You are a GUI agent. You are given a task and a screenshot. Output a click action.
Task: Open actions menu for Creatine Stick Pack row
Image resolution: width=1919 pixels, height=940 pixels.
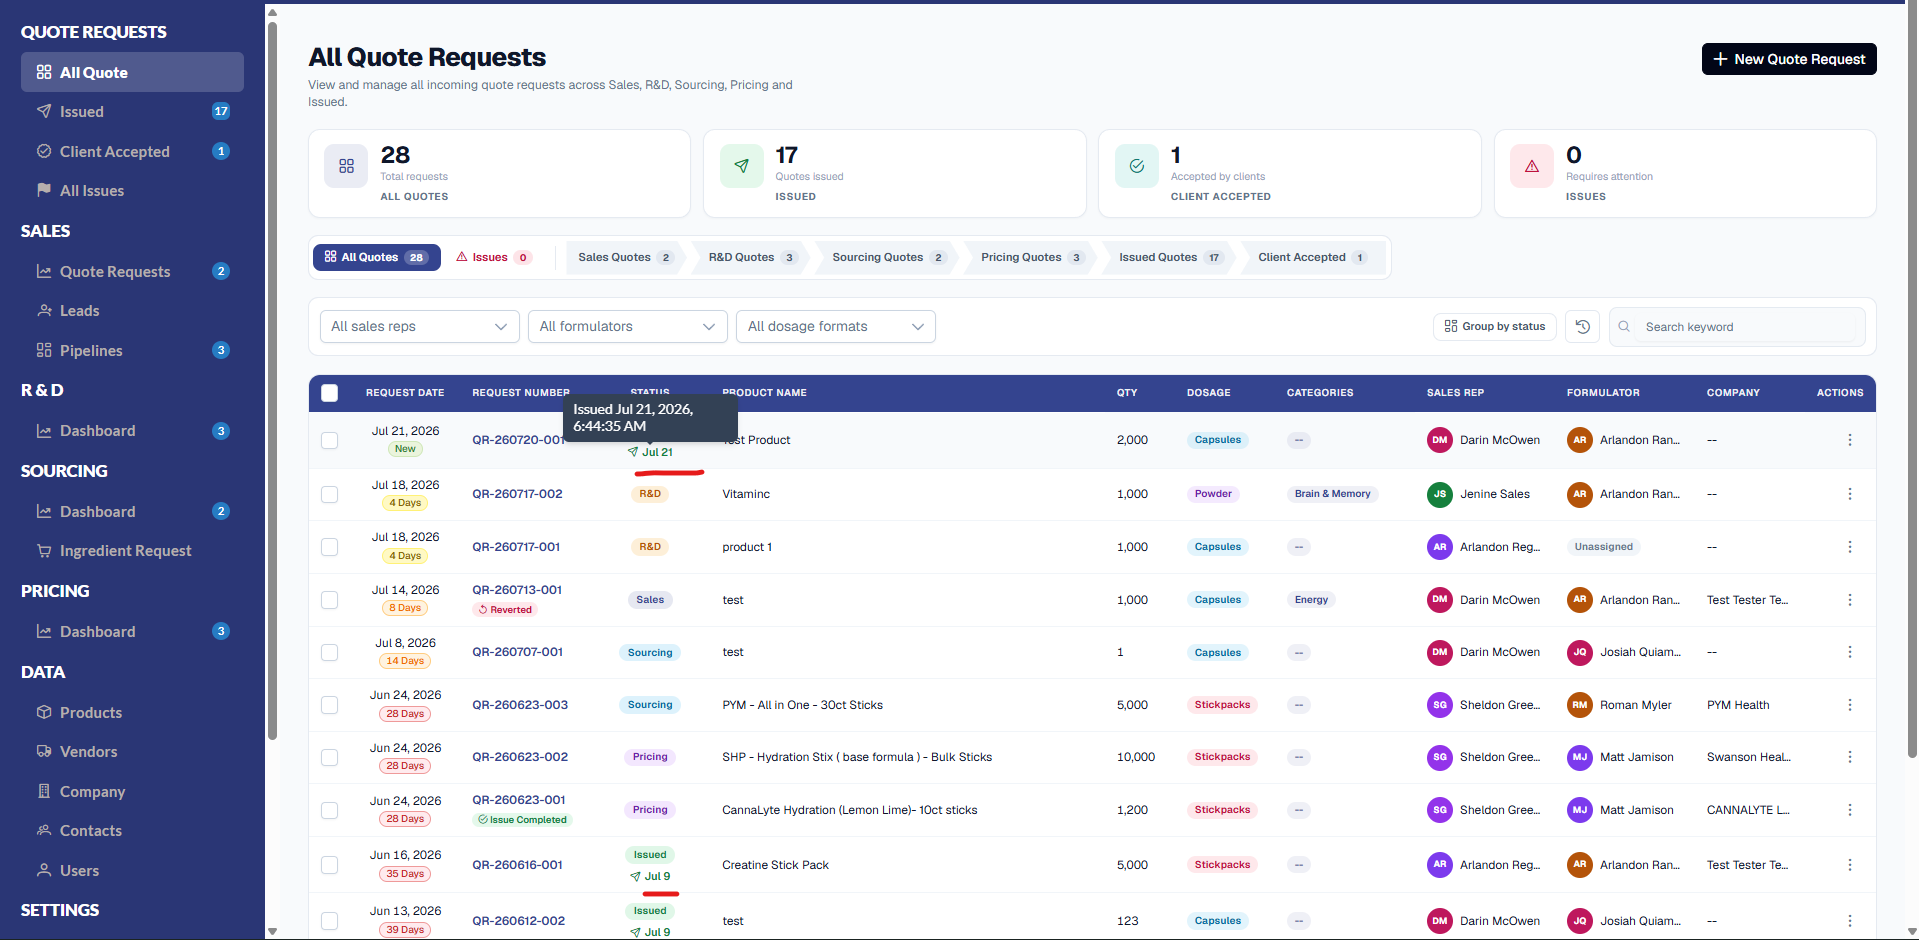(x=1850, y=865)
